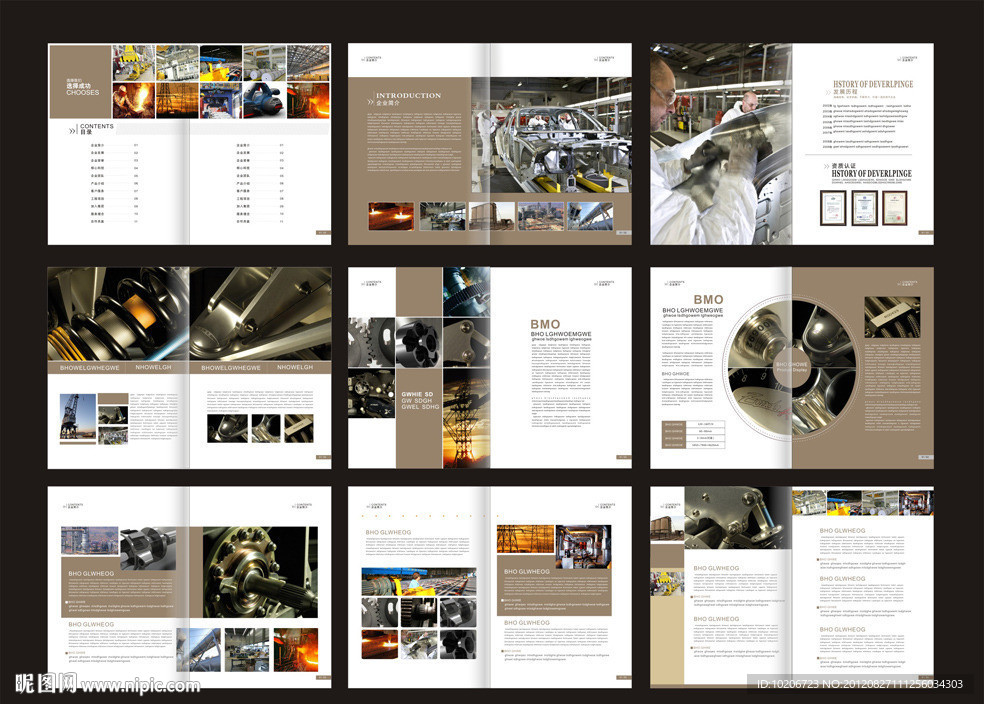Click the "INTRODUCTION 企业简介" heading
The height and width of the screenshot is (704, 984).
click(x=408, y=99)
